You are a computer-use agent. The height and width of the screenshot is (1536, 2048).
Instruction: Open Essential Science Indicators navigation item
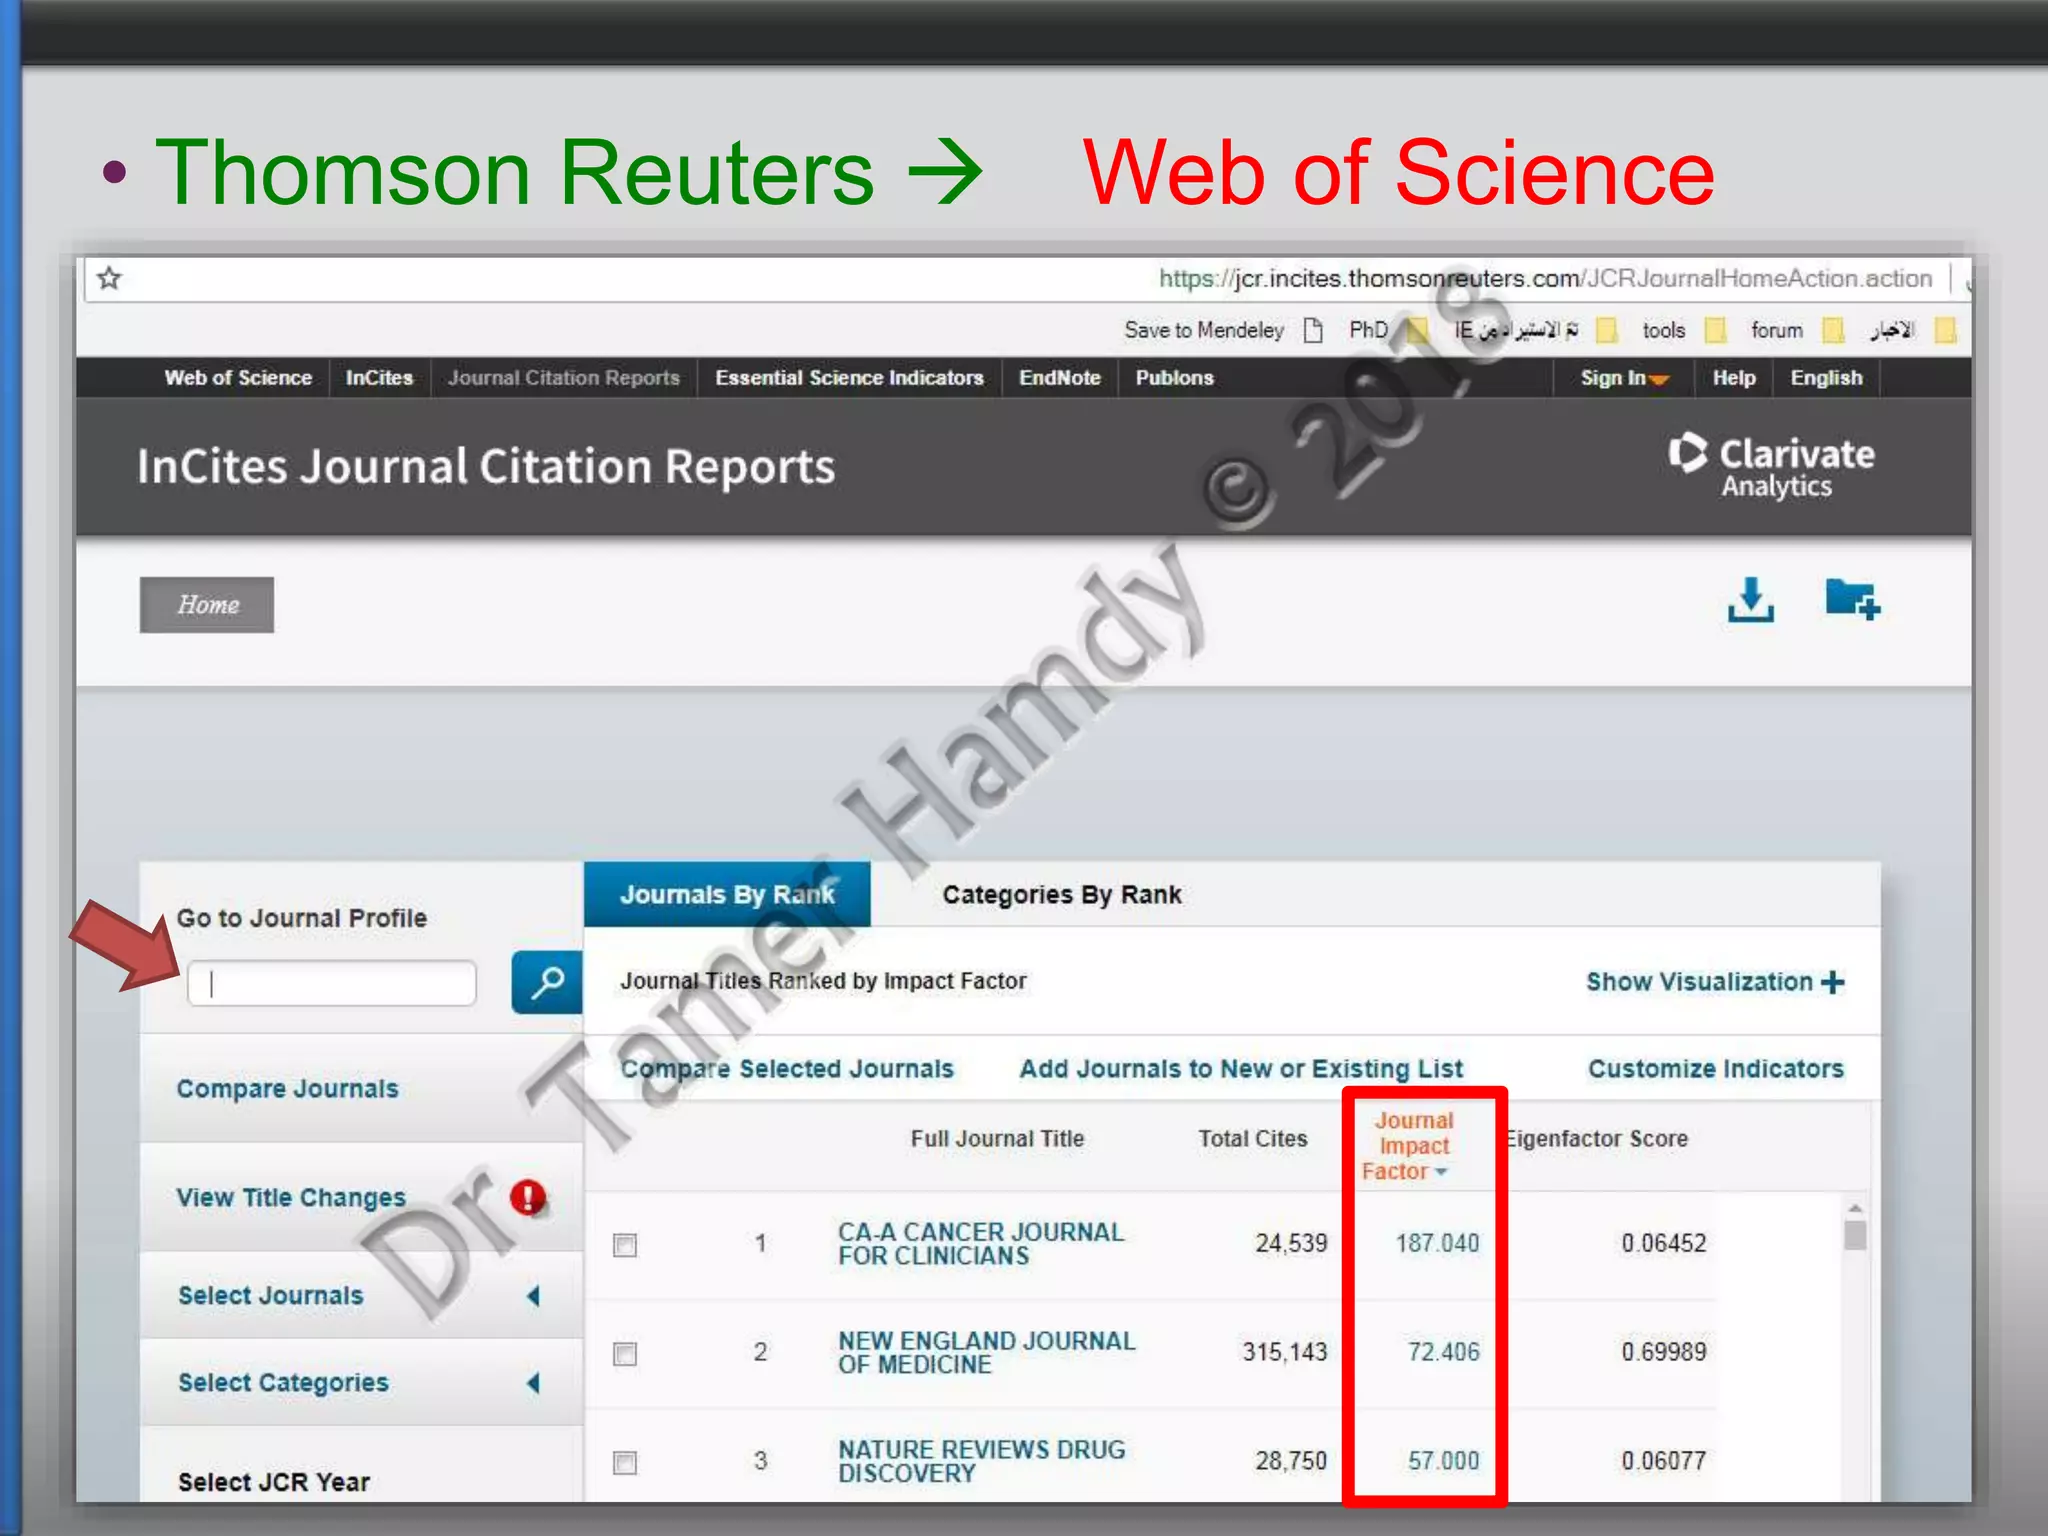click(849, 378)
